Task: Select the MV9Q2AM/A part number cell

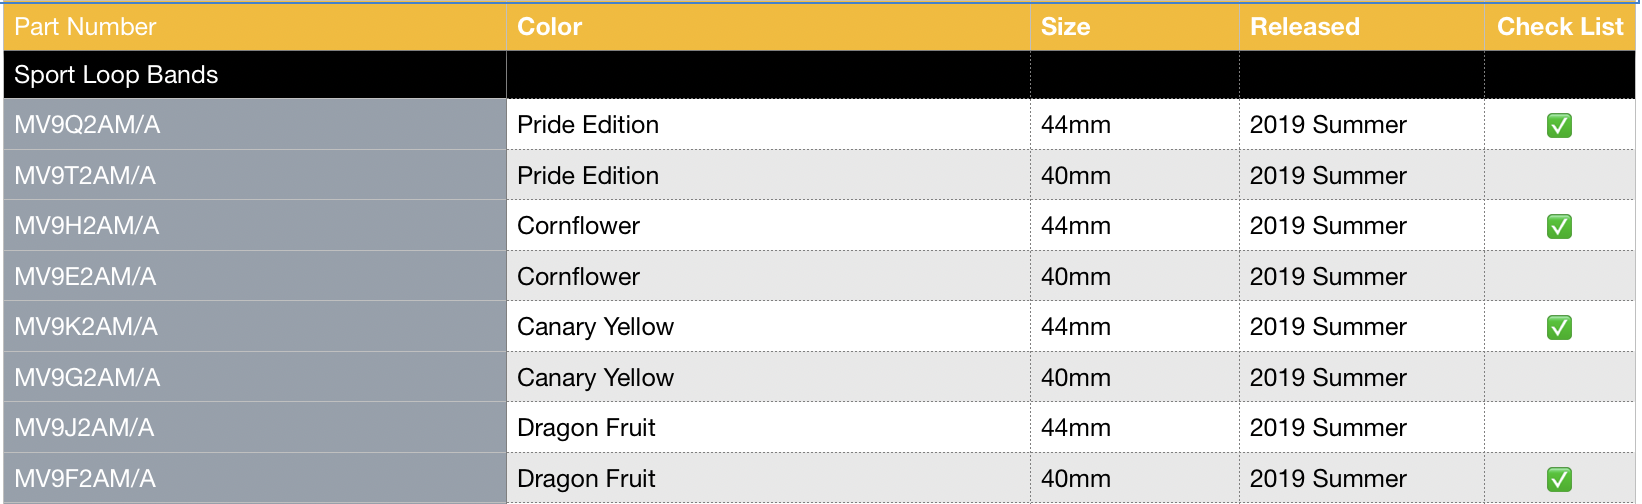Action: coord(87,125)
